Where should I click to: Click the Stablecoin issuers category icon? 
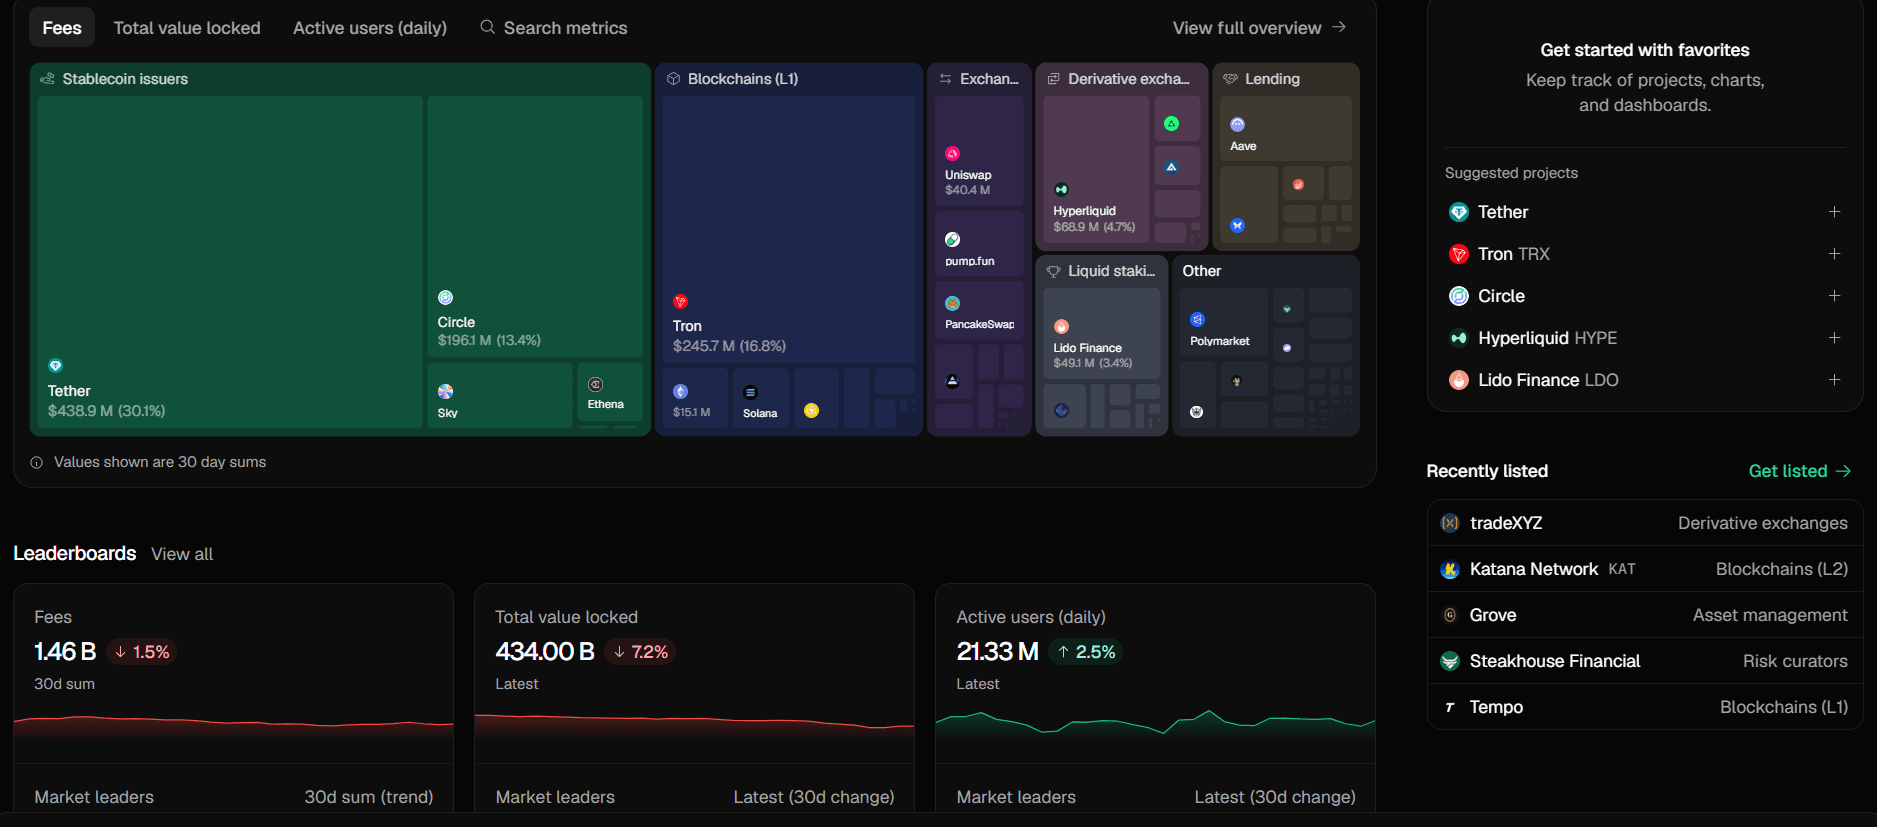point(47,79)
